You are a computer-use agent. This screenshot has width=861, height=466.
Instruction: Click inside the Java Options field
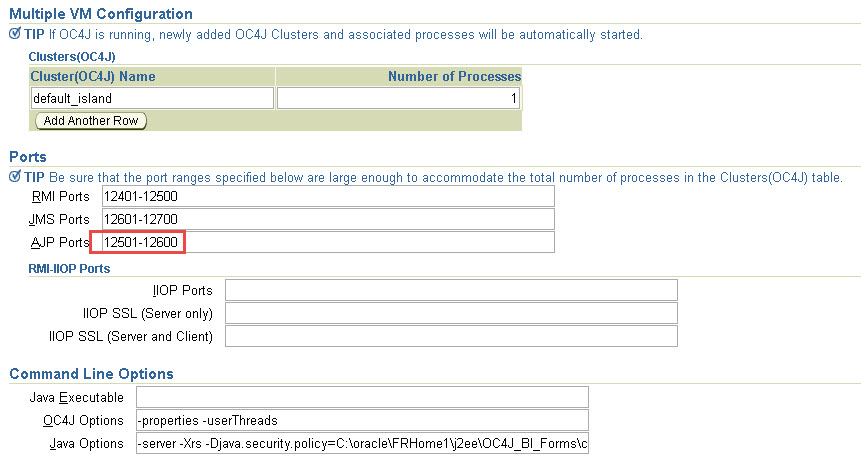click(362, 443)
